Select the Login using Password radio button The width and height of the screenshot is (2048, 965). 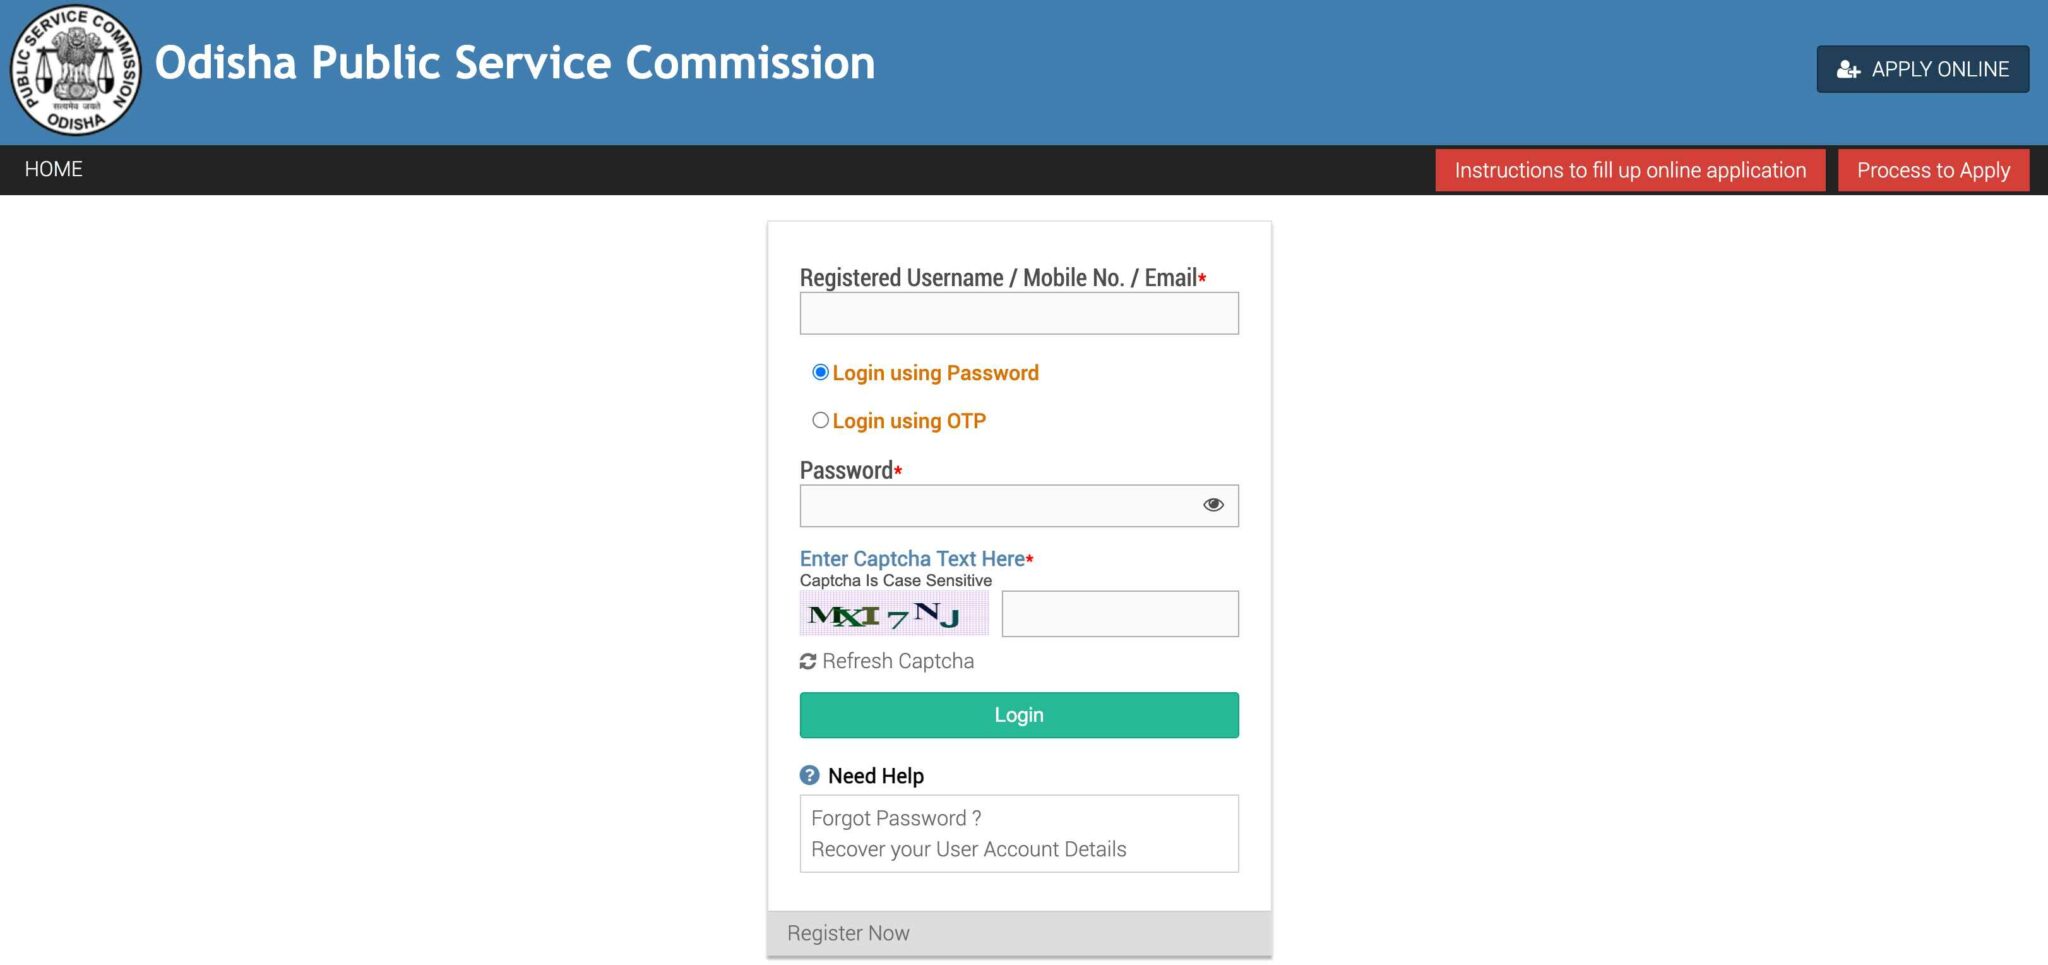(x=820, y=372)
